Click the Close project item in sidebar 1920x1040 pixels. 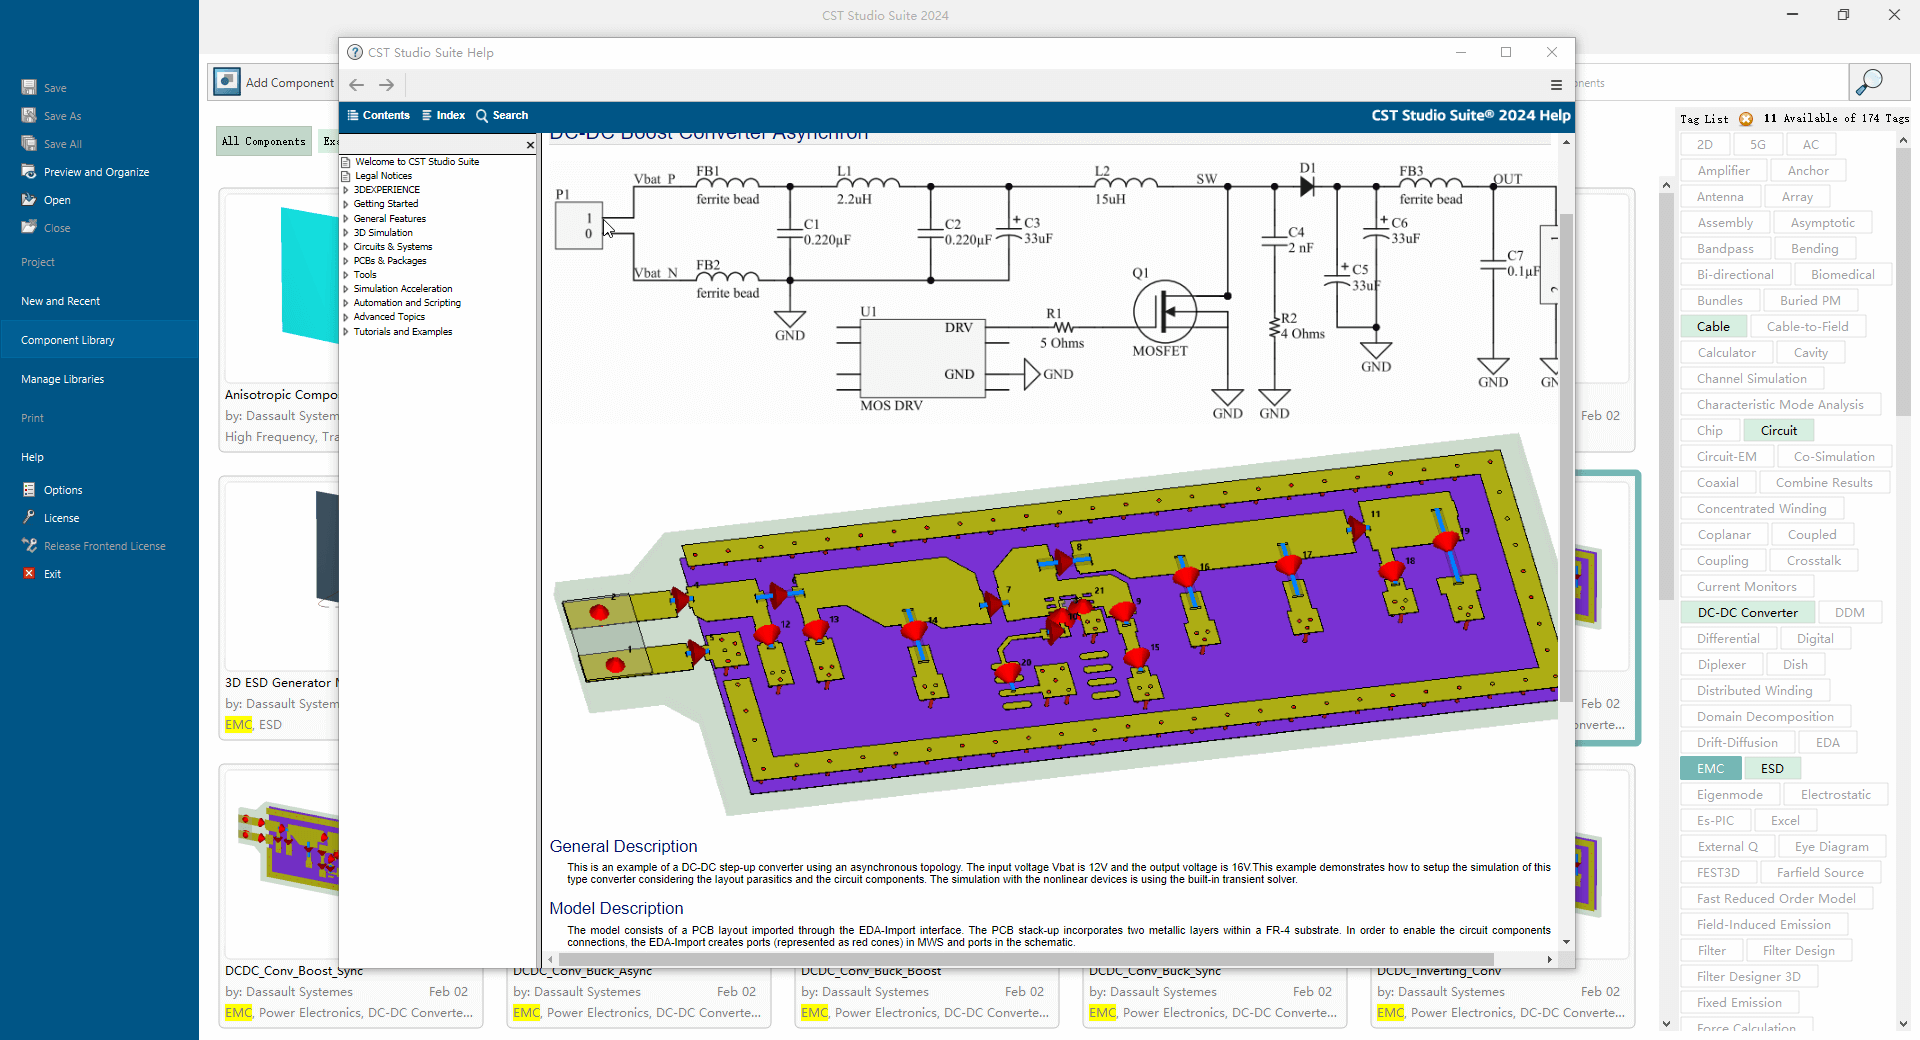(x=57, y=228)
